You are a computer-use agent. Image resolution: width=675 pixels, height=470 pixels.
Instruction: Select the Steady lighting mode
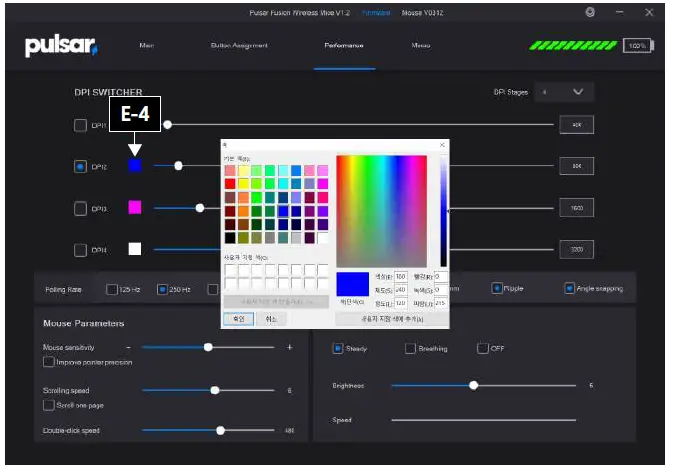[x=338, y=348]
